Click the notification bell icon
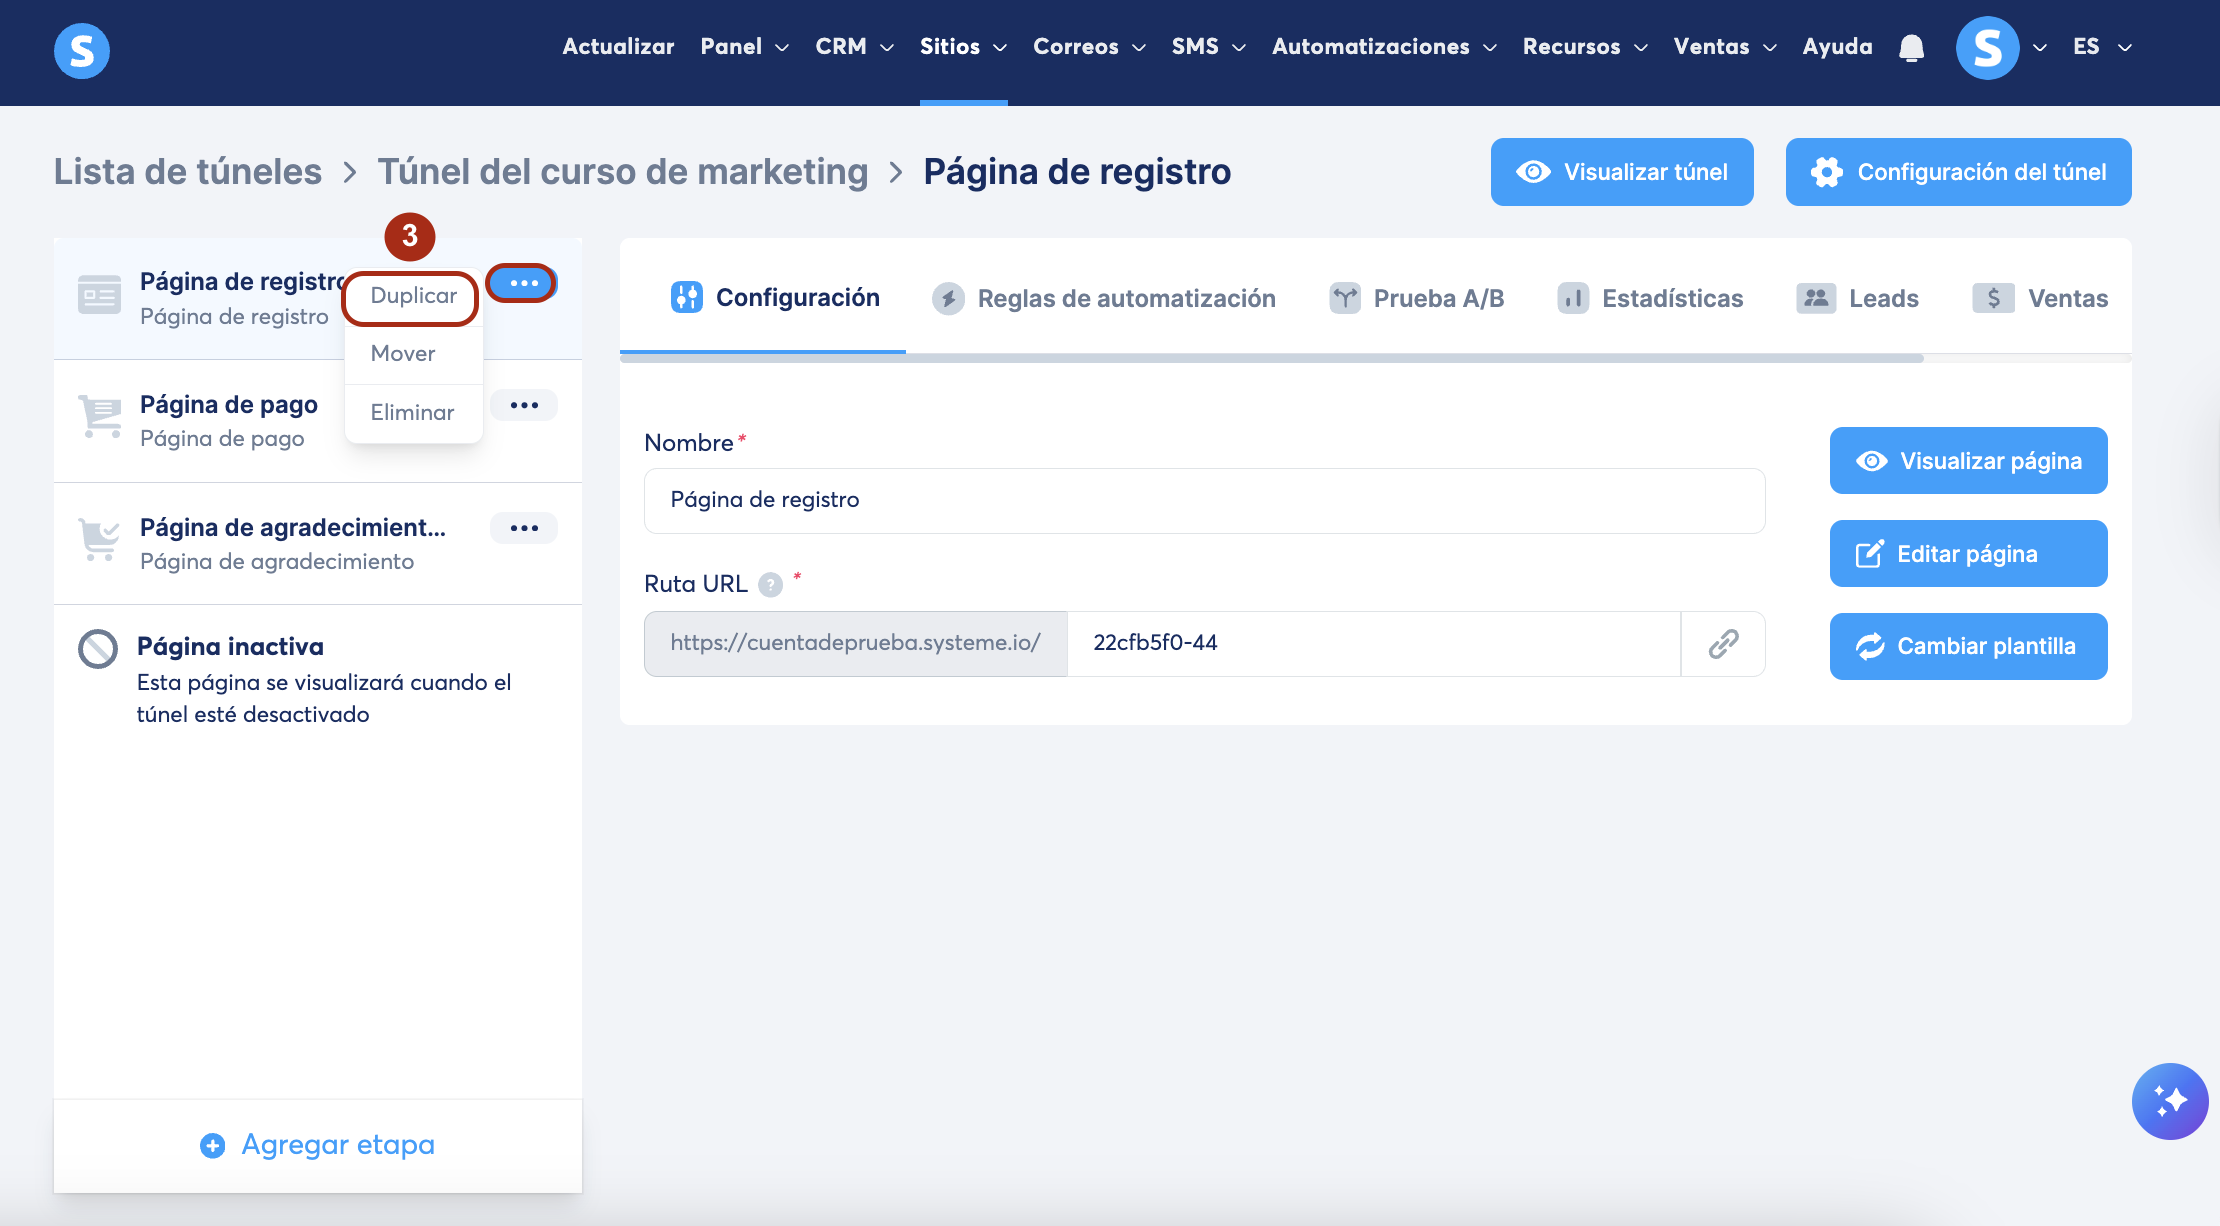The width and height of the screenshot is (2220, 1226). coord(1911,47)
